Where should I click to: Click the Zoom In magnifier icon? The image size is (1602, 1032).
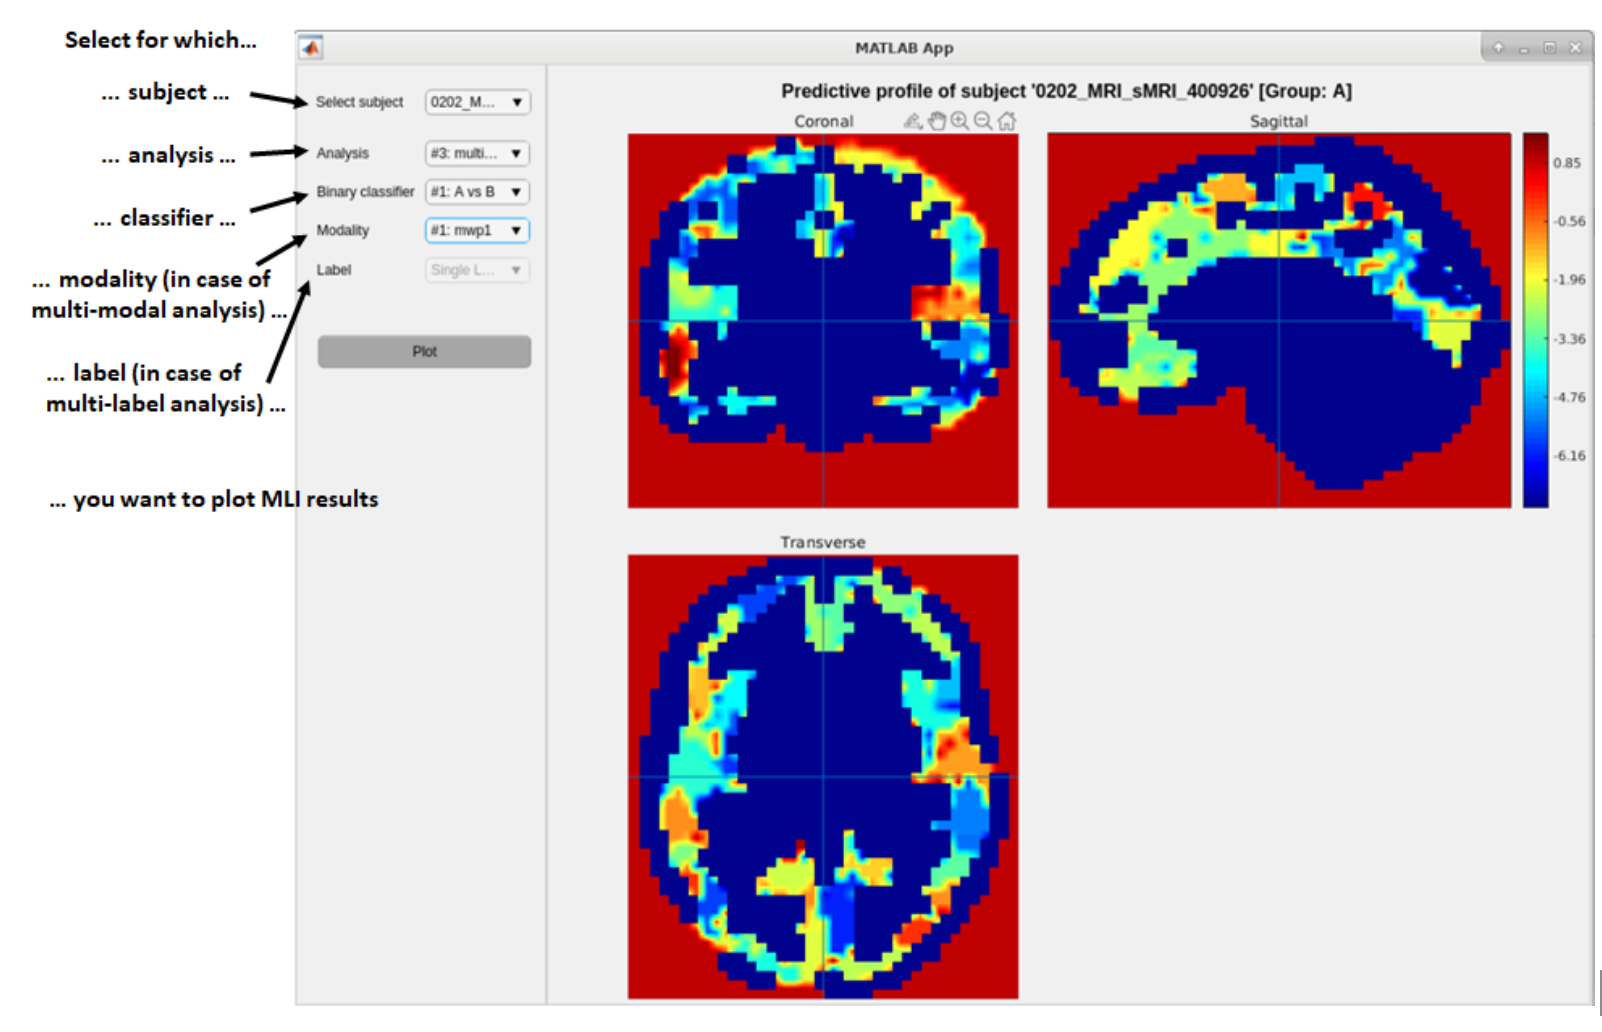pyautogui.click(x=960, y=120)
